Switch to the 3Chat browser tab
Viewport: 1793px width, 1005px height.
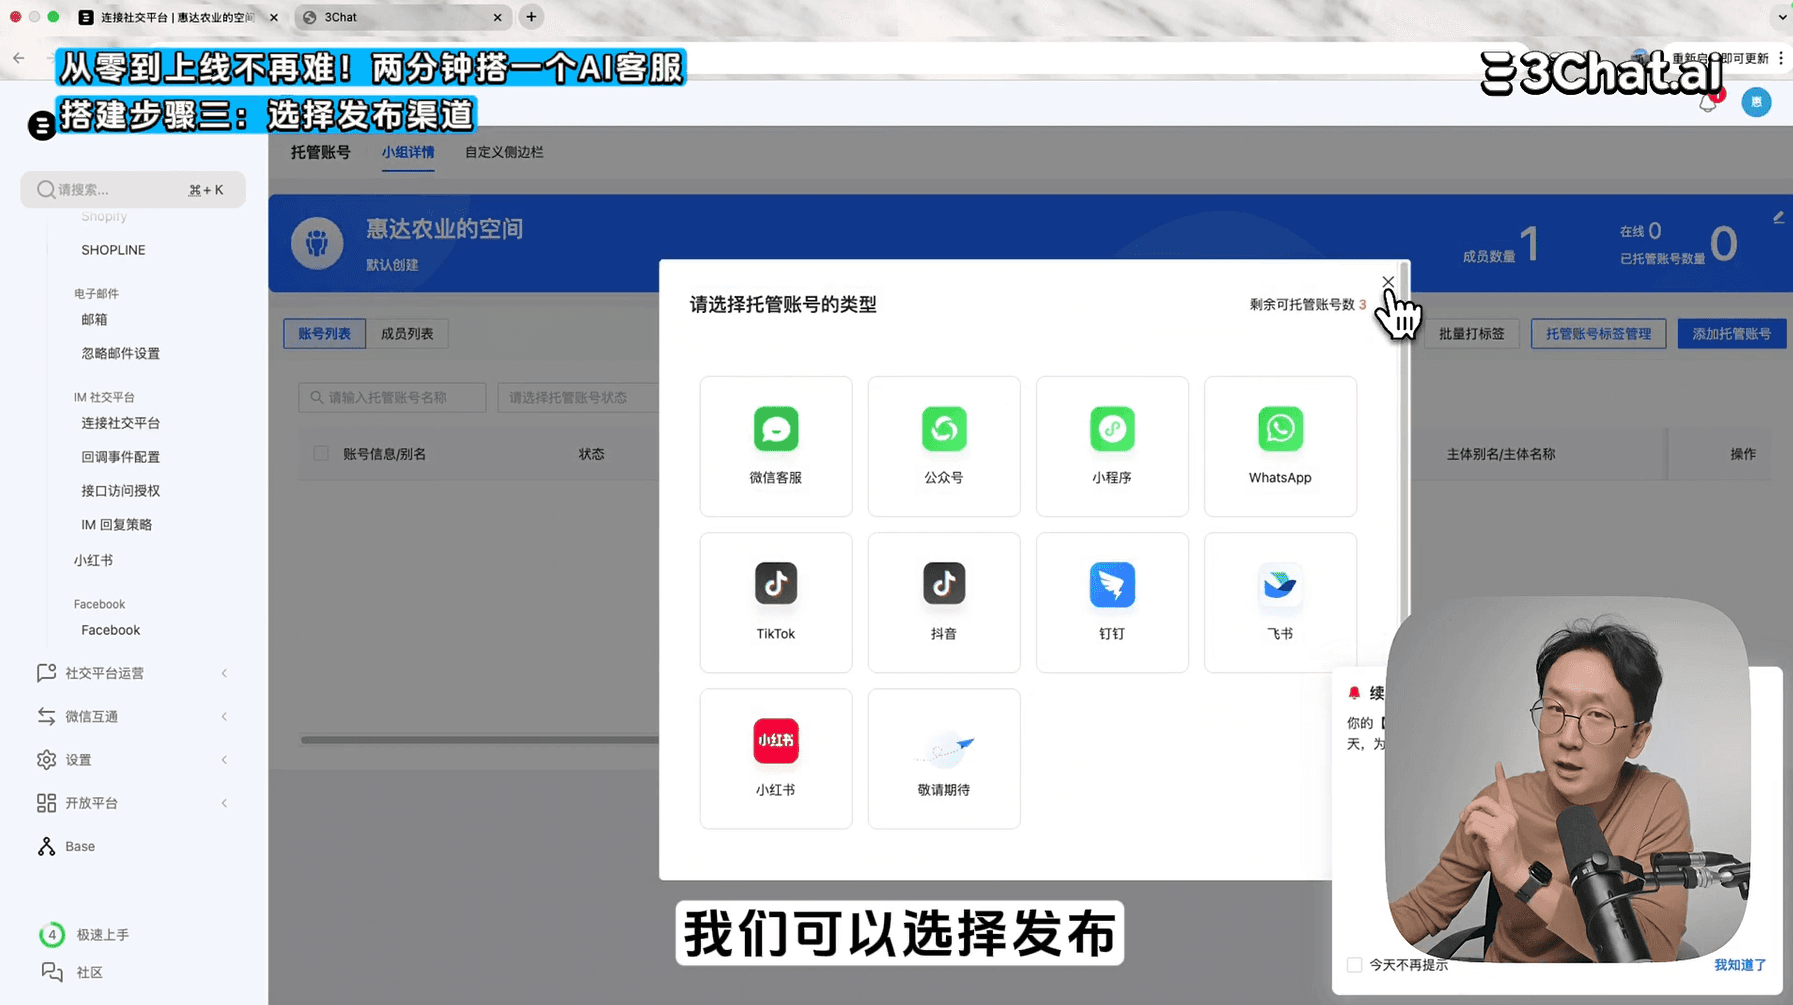[401, 17]
